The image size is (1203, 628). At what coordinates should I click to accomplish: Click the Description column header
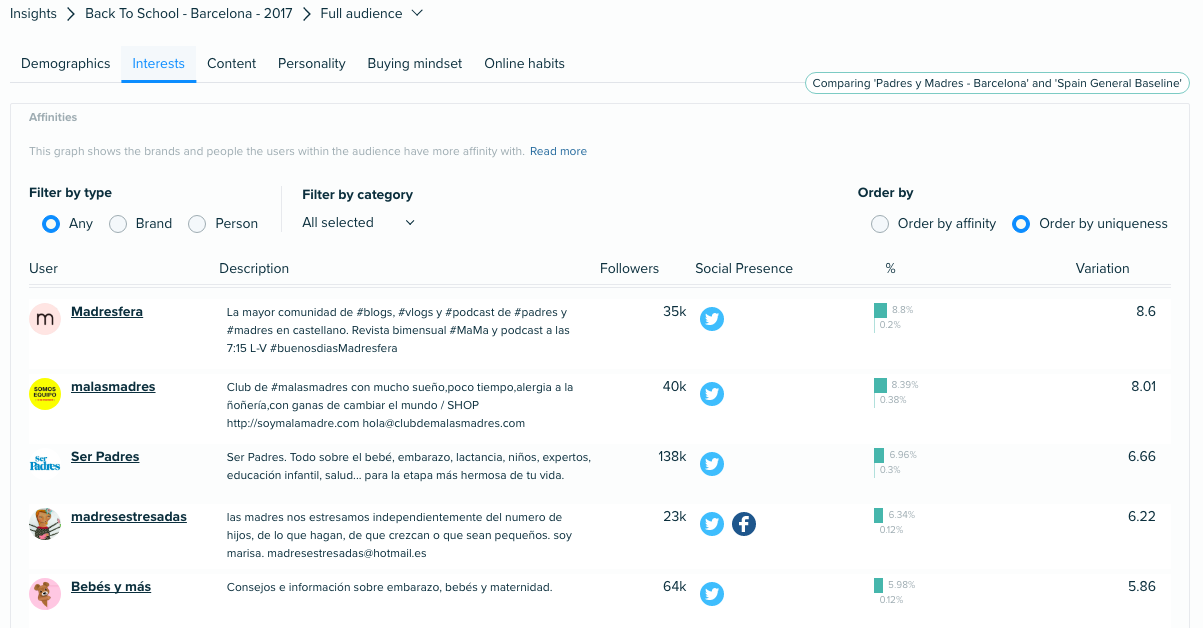coord(254,268)
